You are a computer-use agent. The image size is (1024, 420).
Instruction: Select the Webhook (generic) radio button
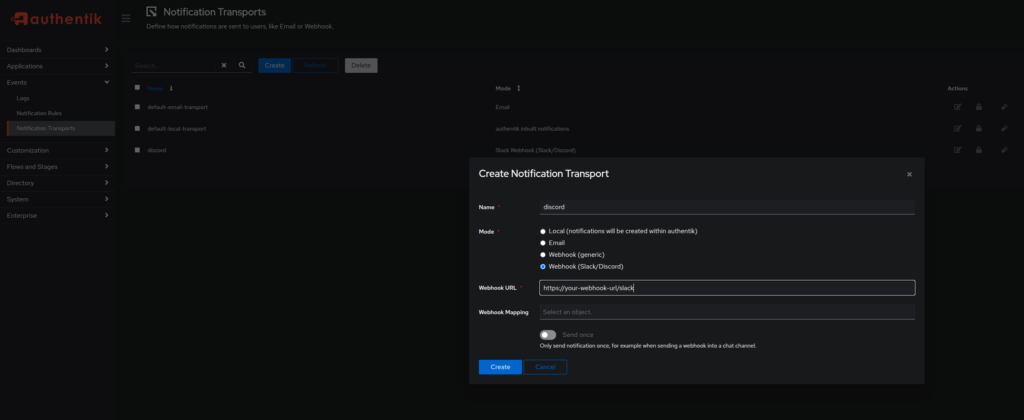[543, 255]
